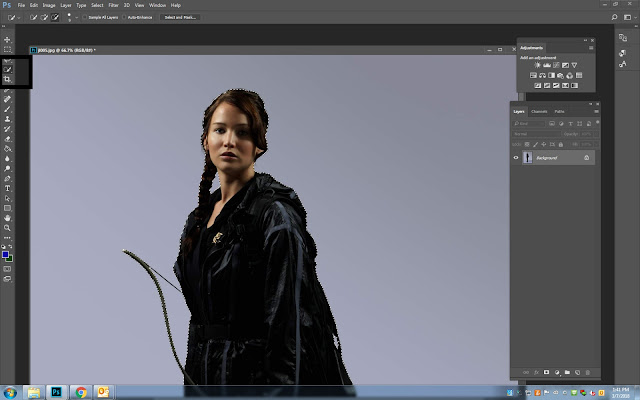Select the History Brush tool

(x=7, y=129)
